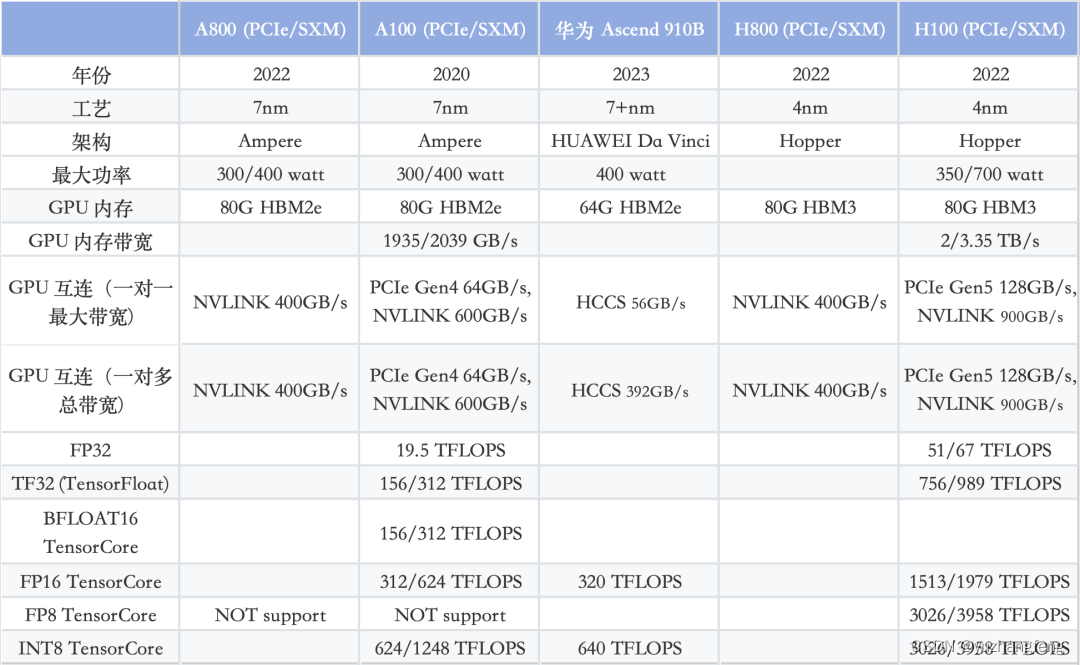
Task: Click the 7+nm process cell
Action: 630,108
